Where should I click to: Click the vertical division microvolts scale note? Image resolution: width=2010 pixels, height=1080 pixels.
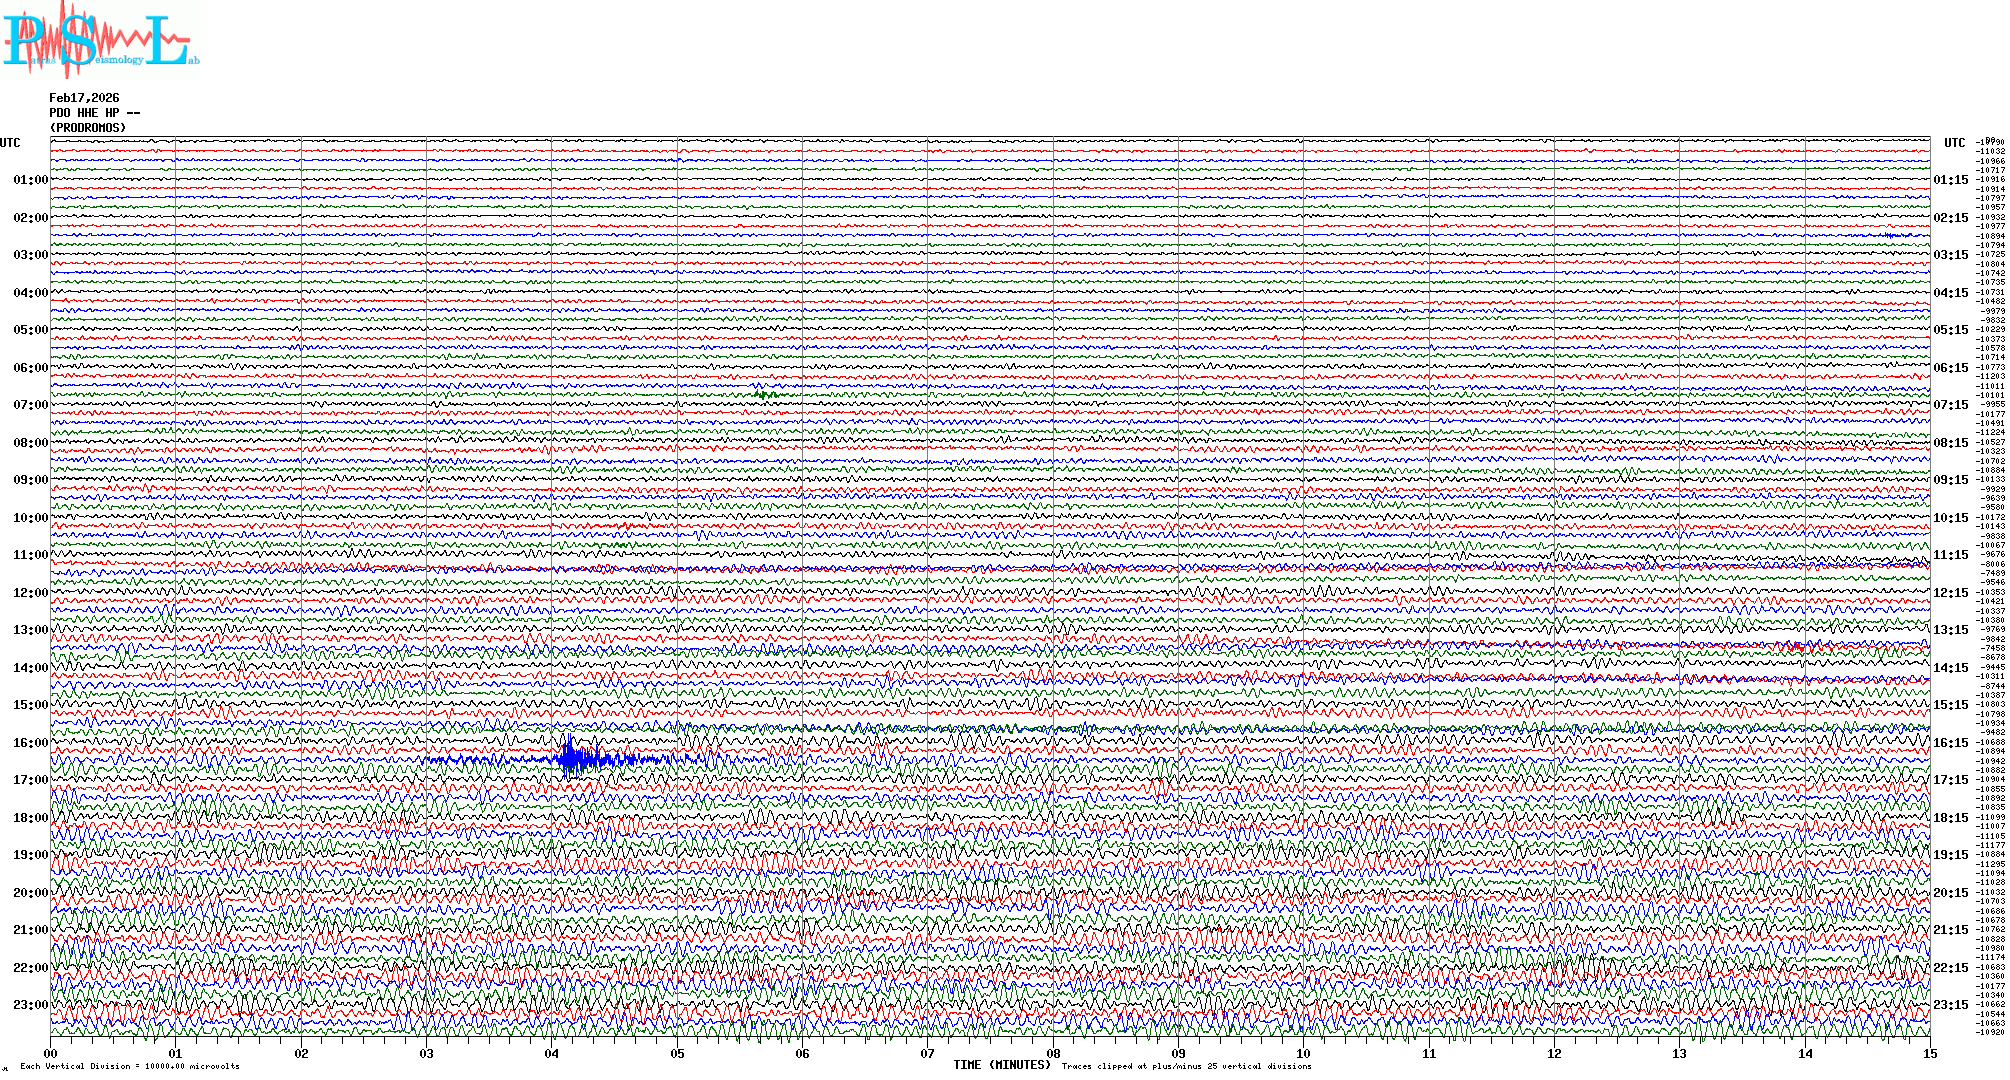pyautogui.click(x=130, y=1066)
